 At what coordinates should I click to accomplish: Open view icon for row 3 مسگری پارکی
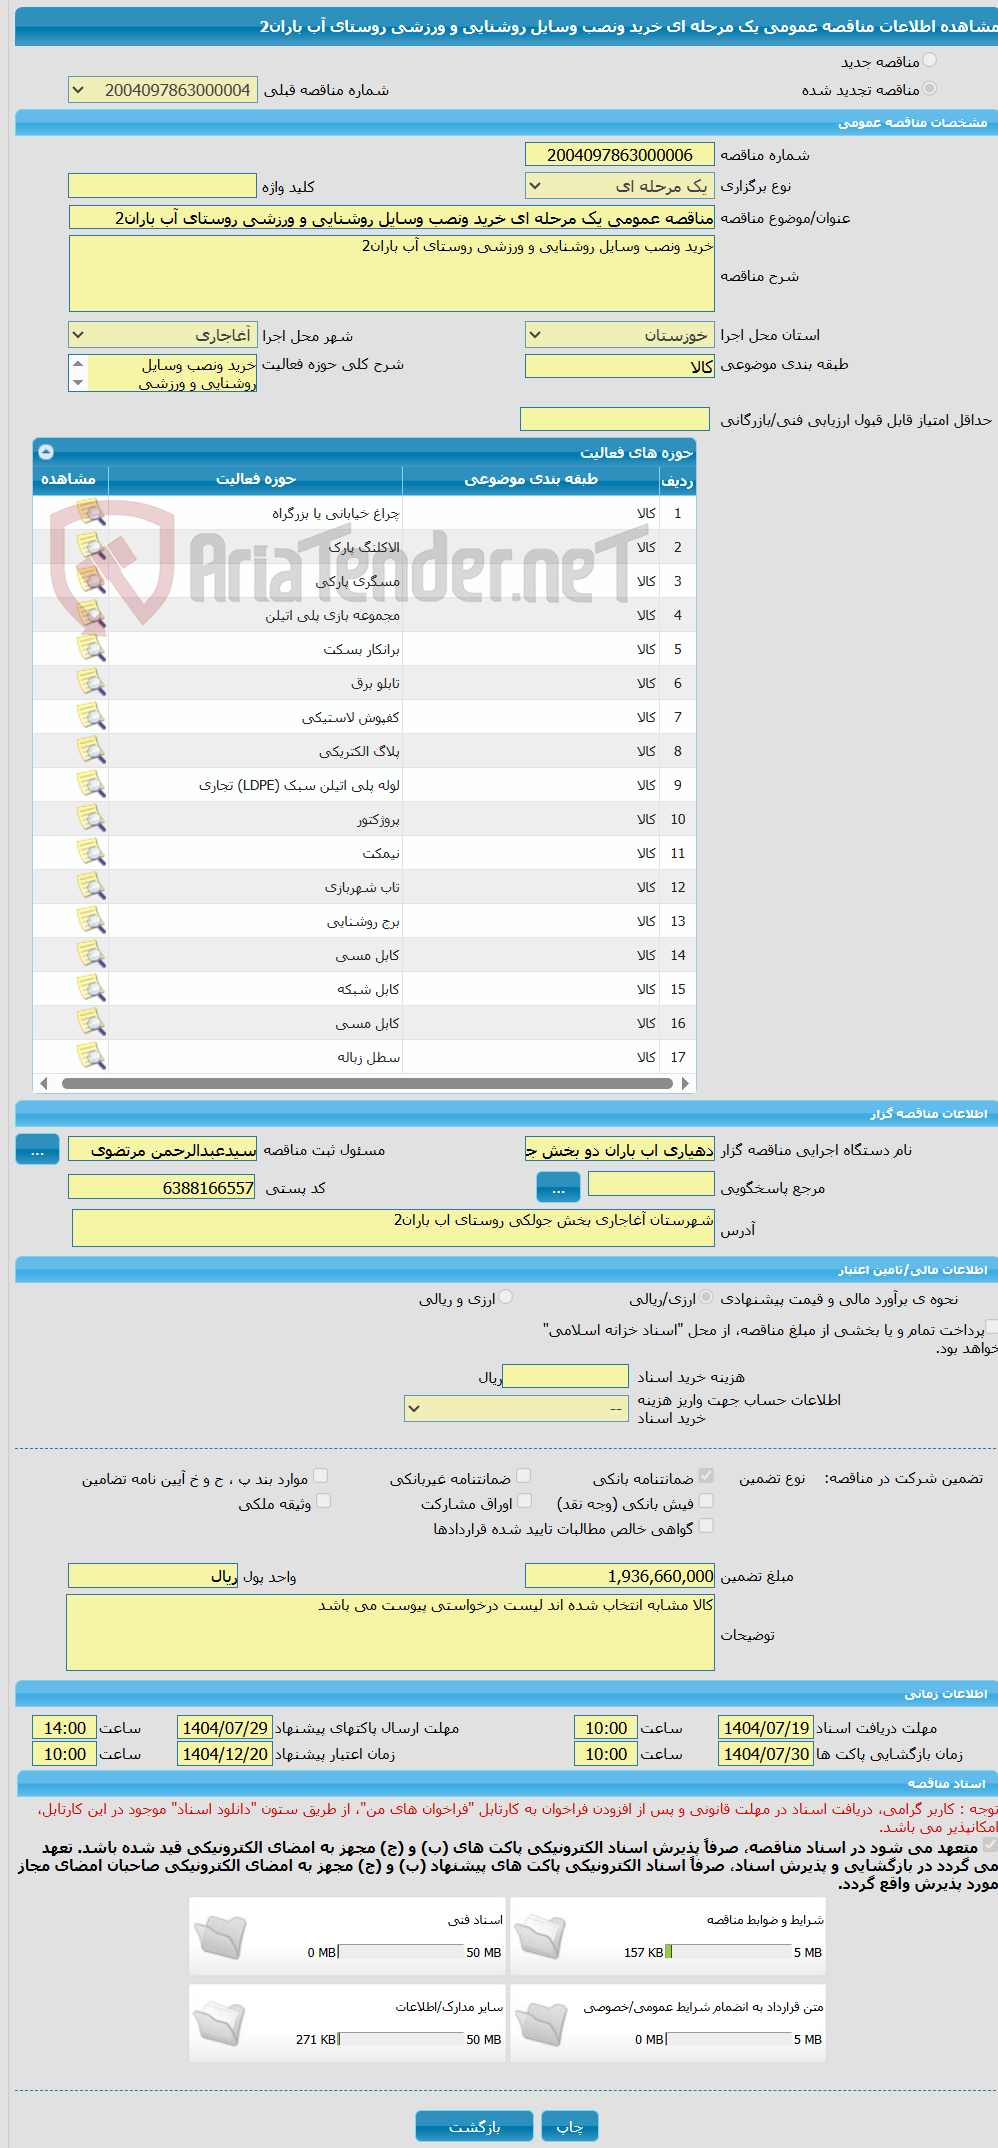(x=91, y=581)
